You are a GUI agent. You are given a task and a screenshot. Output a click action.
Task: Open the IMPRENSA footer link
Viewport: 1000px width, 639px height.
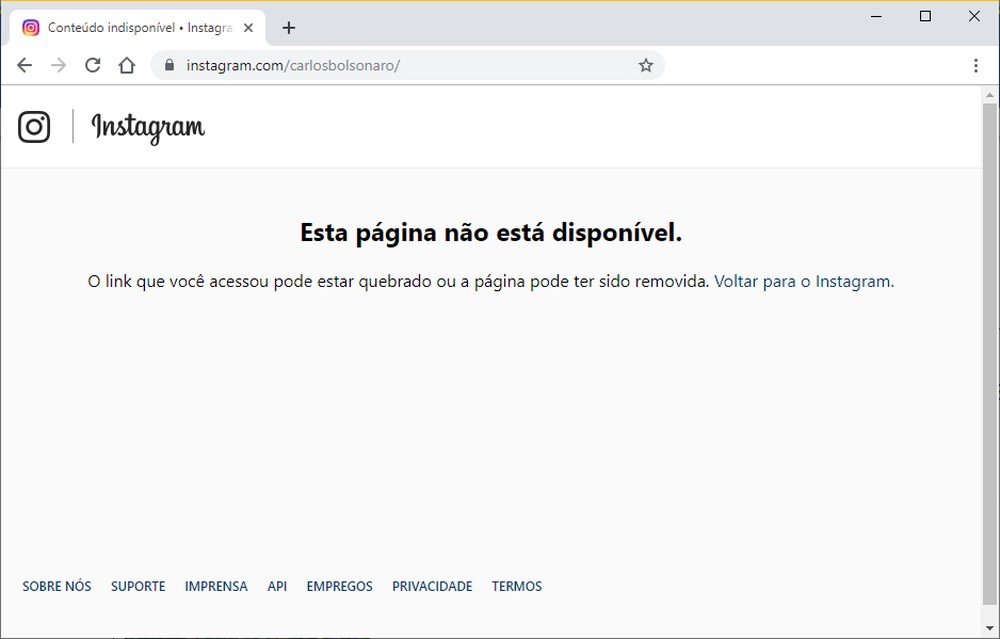(x=216, y=586)
